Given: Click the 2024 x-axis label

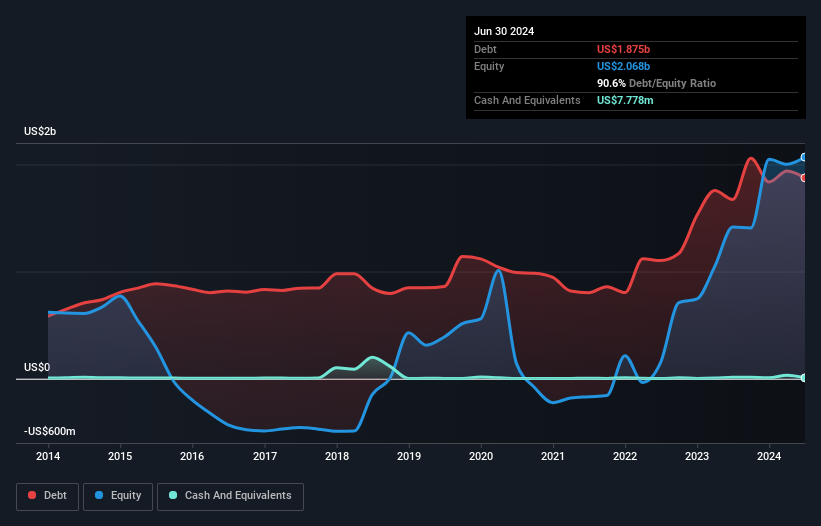Looking at the screenshot, I should [769, 456].
